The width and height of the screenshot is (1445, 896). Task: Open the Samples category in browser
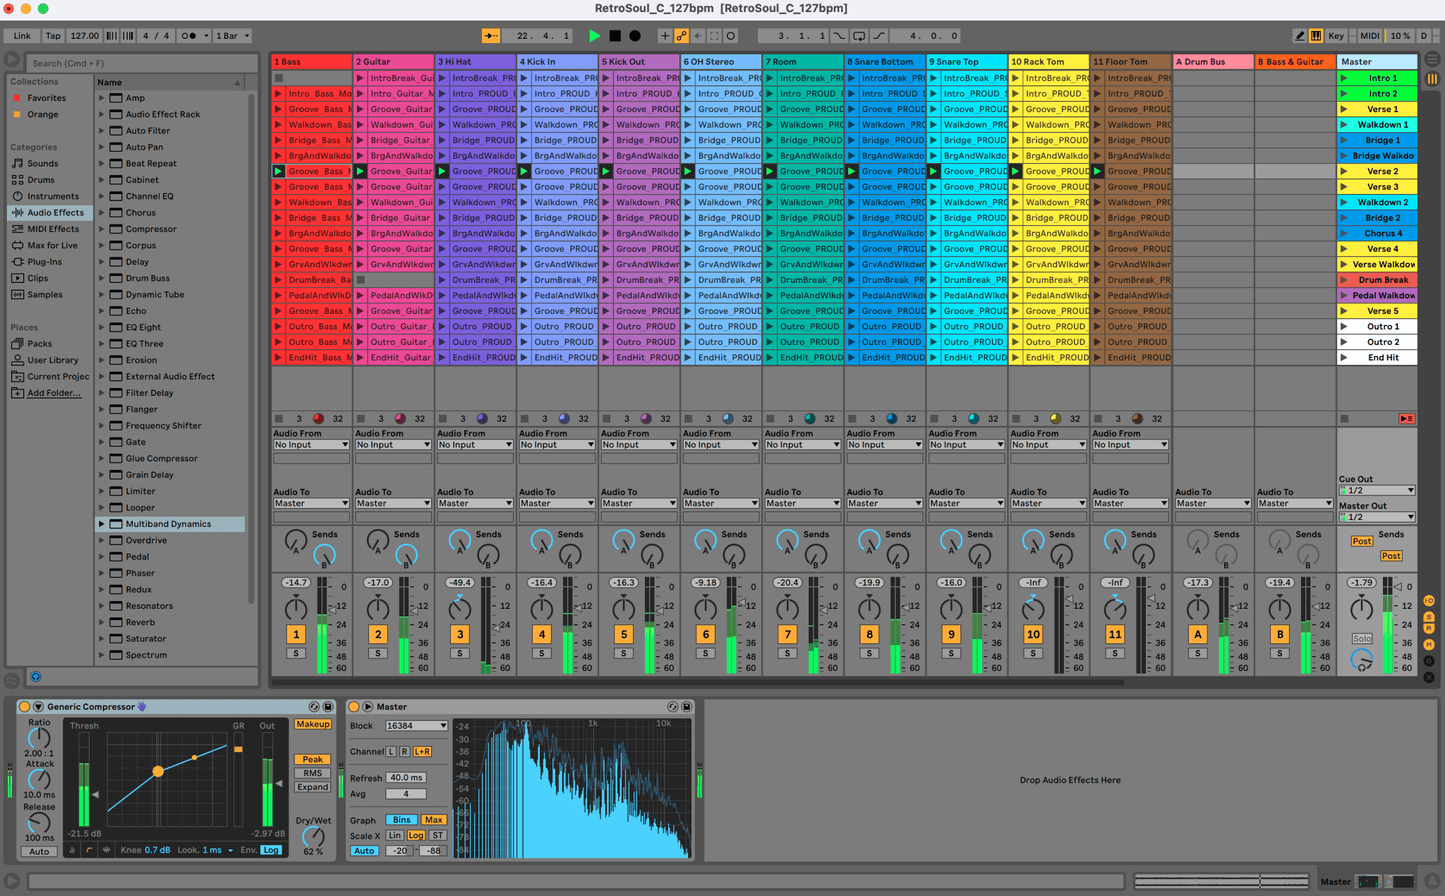tap(44, 294)
